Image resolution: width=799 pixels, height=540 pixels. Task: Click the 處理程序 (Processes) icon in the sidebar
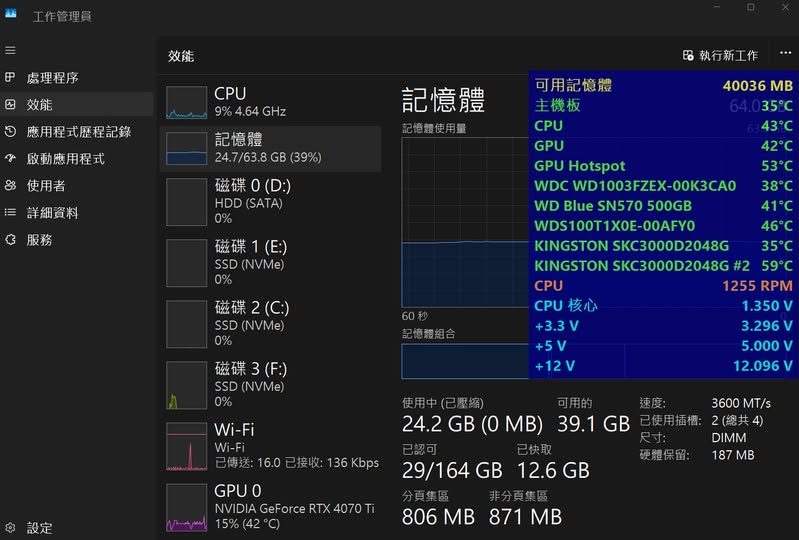[10, 77]
